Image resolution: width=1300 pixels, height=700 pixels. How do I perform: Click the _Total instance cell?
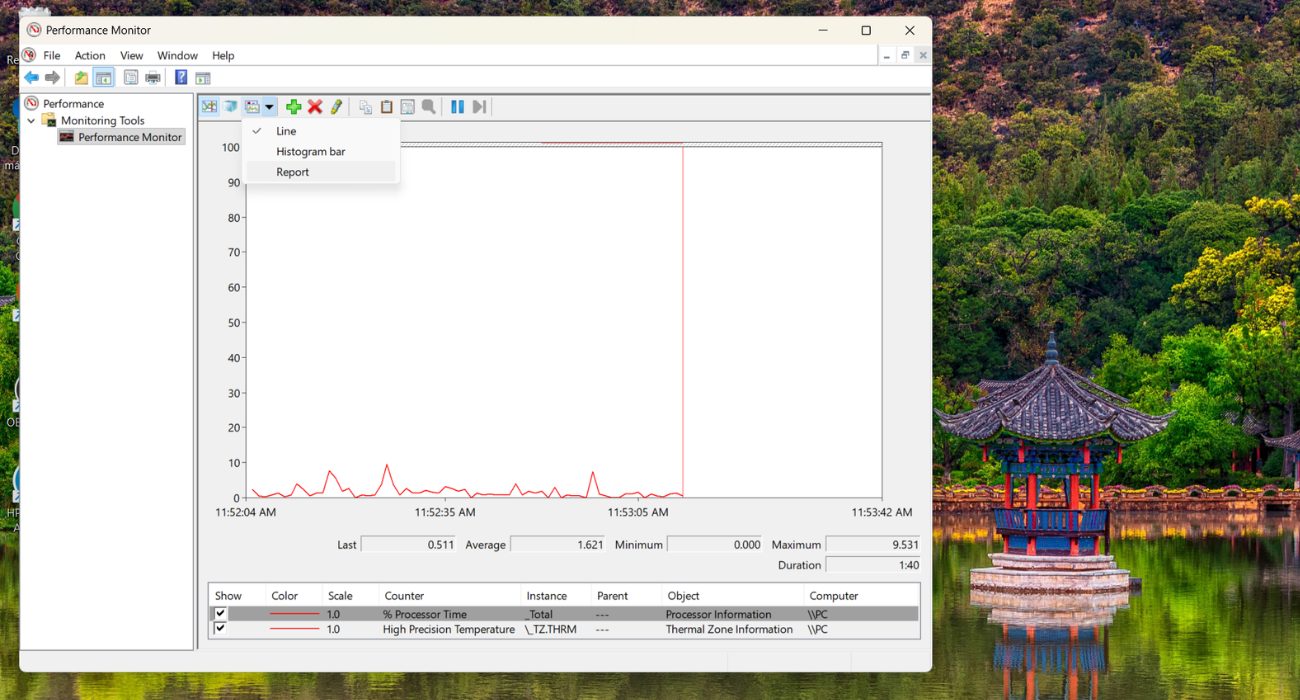[539, 614]
